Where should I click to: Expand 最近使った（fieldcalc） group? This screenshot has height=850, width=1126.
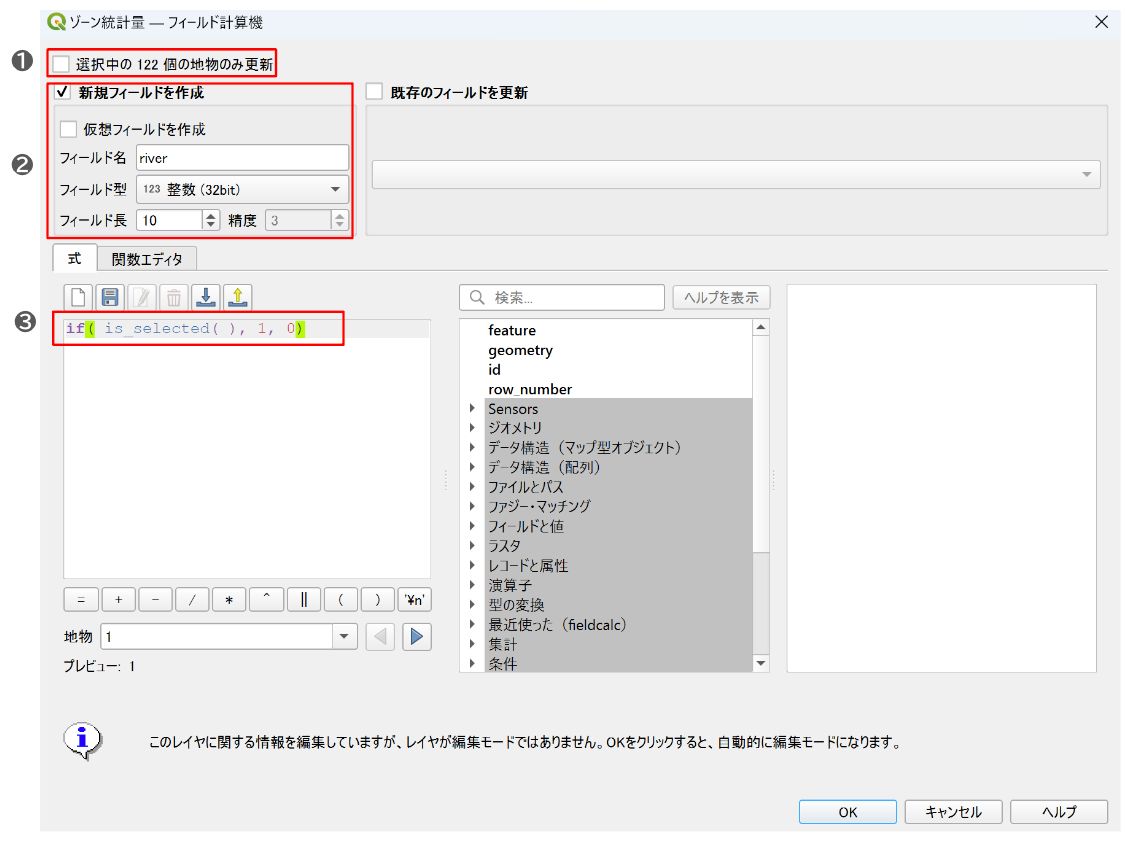[472, 625]
